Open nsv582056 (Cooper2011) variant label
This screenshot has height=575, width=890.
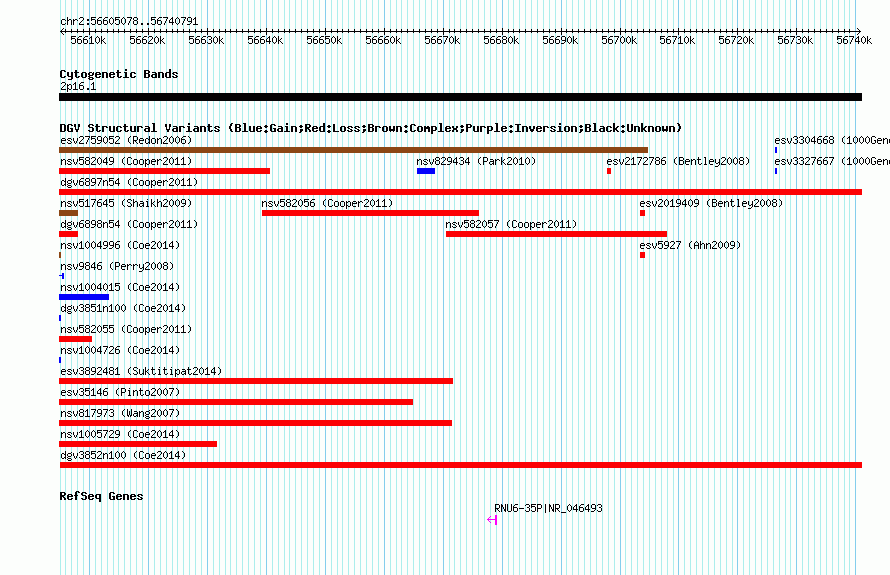[327, 203]
